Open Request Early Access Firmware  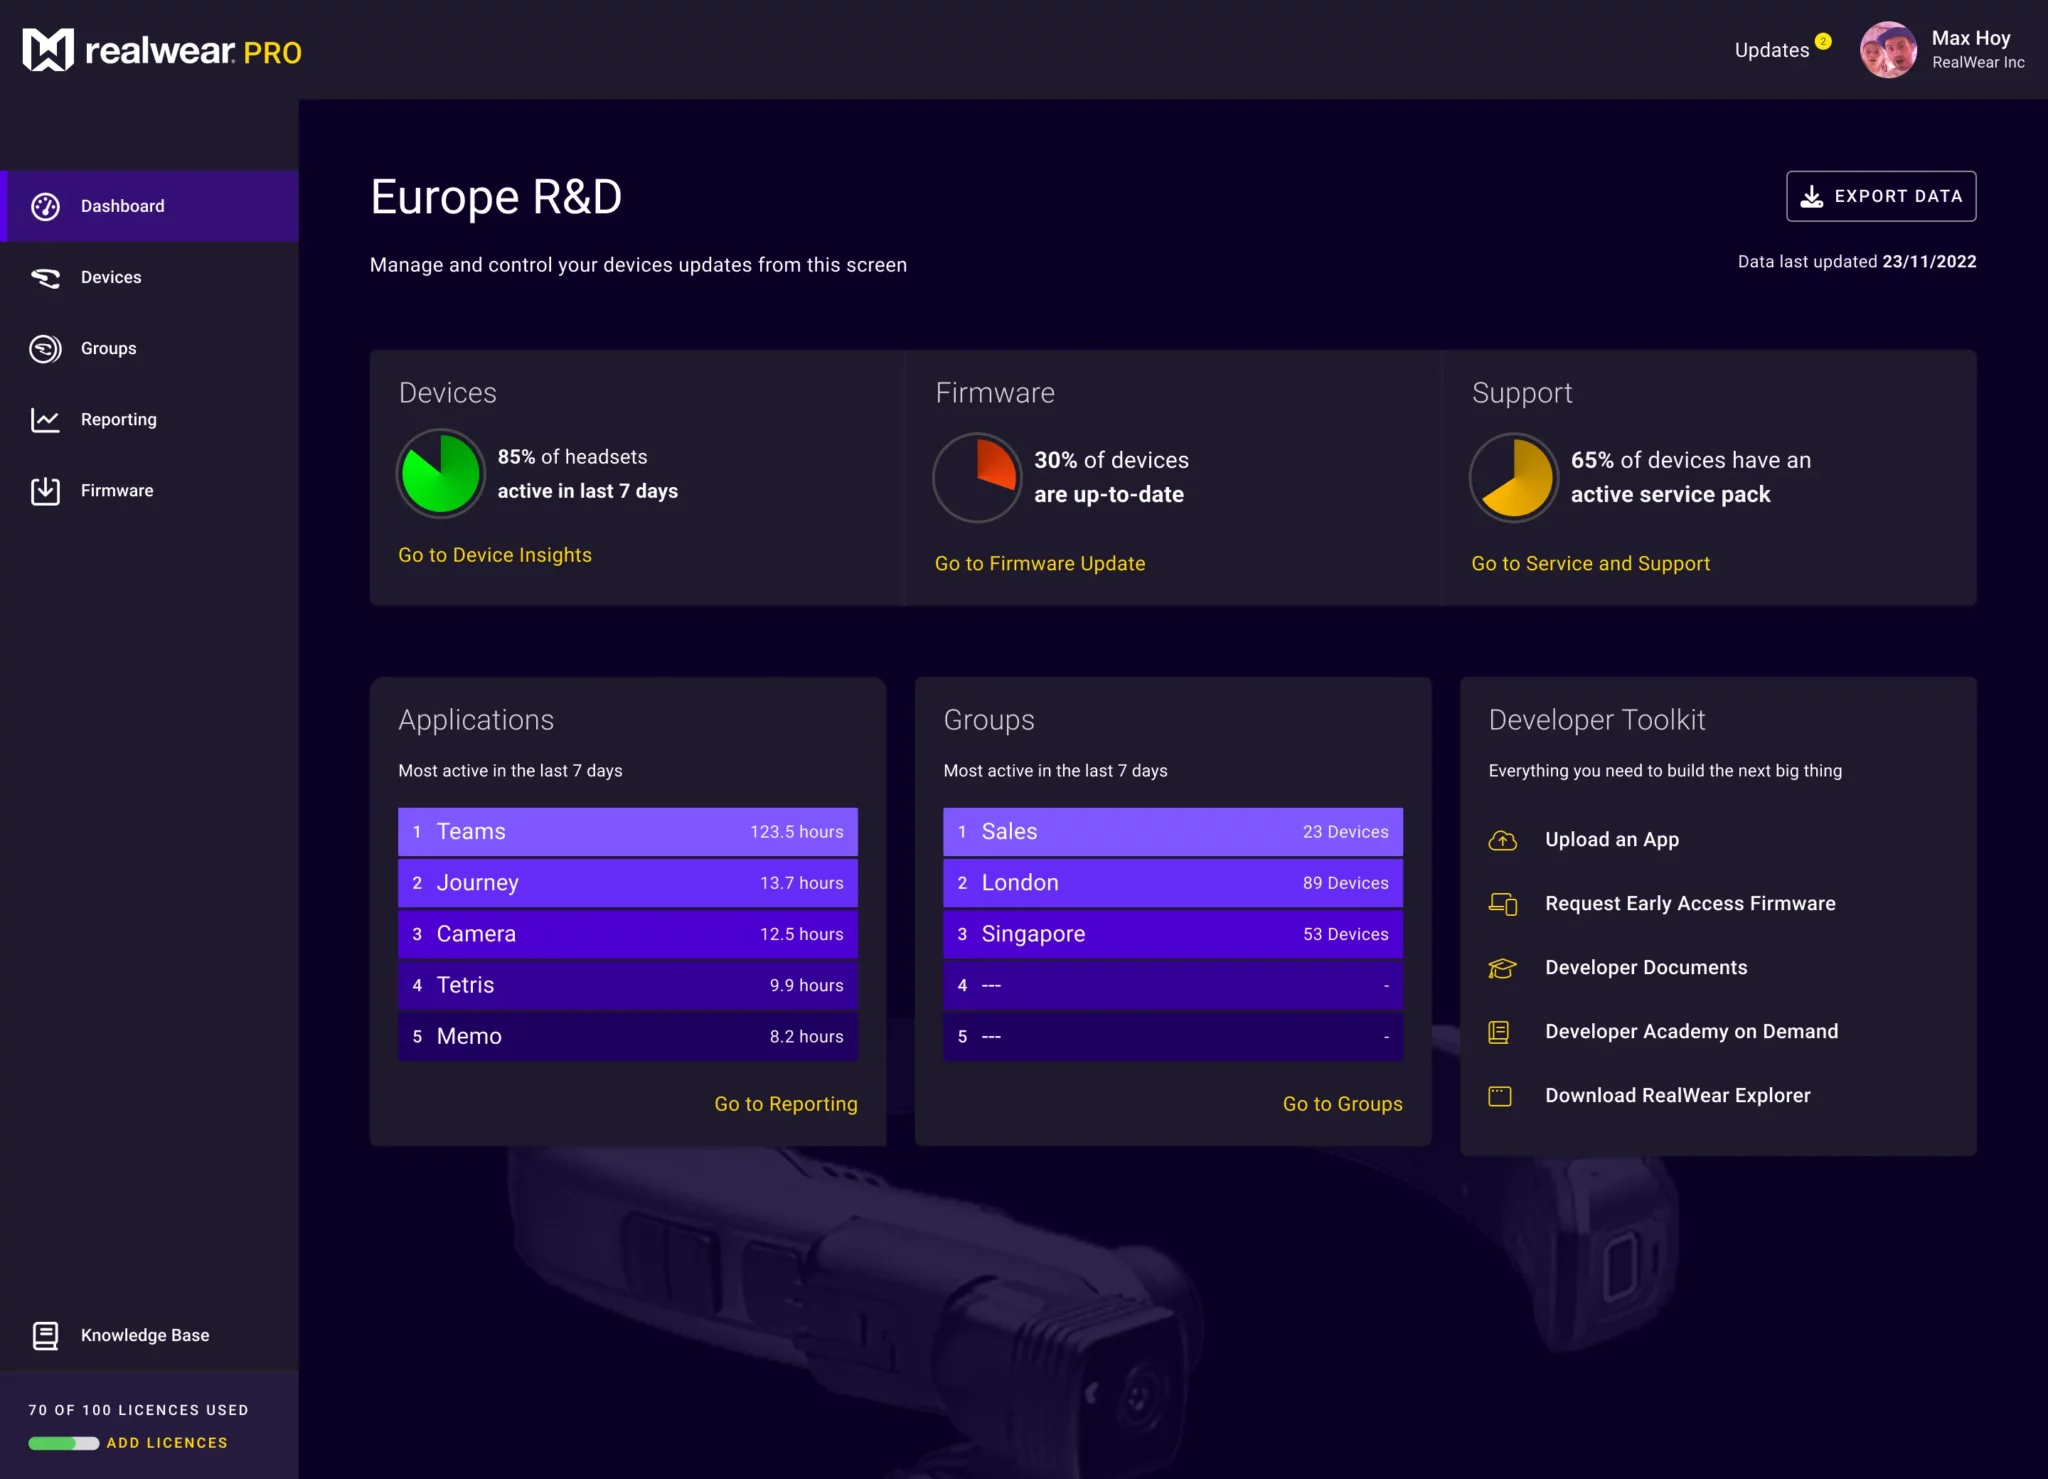1690,904
